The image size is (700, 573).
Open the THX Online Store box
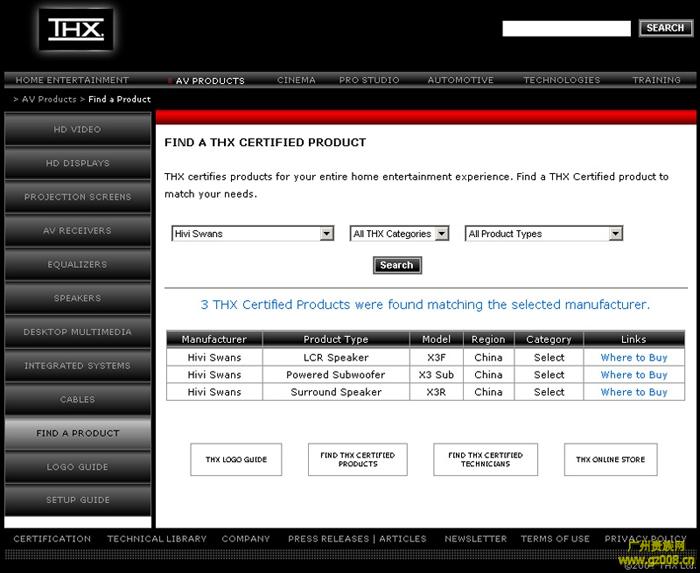[x=611, y=459]
